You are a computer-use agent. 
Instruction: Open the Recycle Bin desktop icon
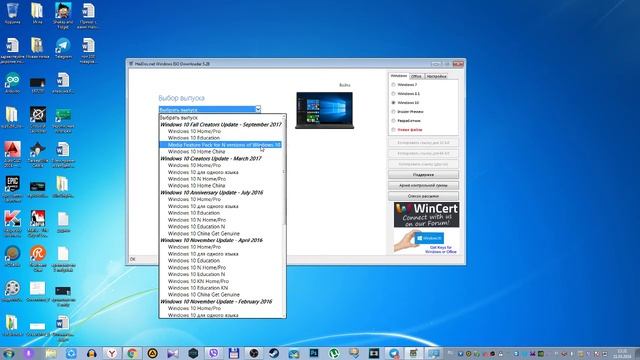point(13,13)
